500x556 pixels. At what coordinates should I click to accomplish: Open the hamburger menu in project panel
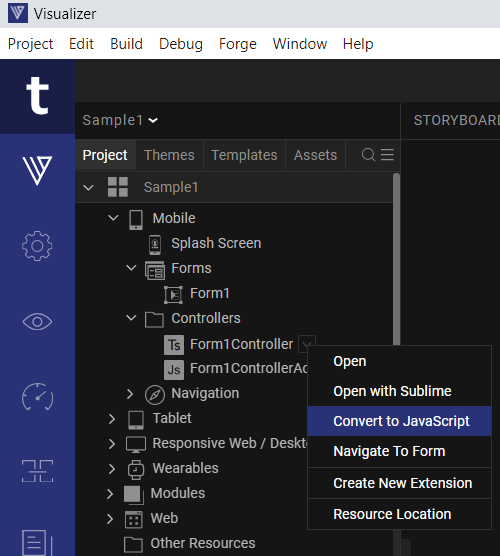[387, 155]
